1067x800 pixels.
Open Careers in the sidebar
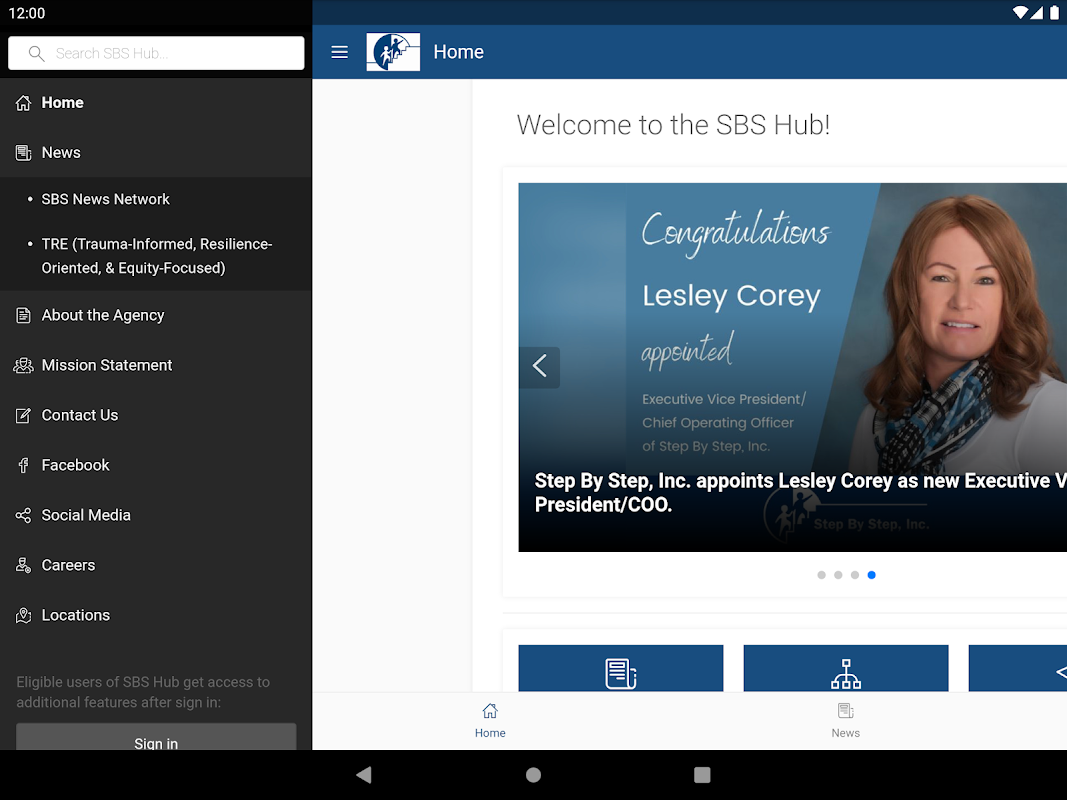(x=156, y=565)
